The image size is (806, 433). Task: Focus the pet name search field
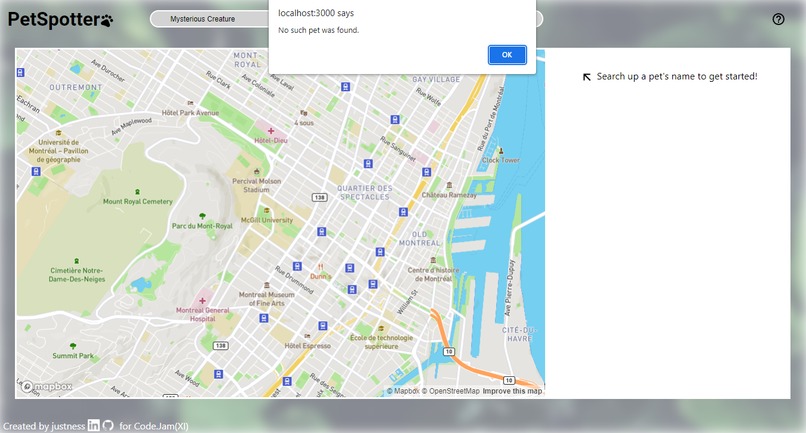point(346,19)
